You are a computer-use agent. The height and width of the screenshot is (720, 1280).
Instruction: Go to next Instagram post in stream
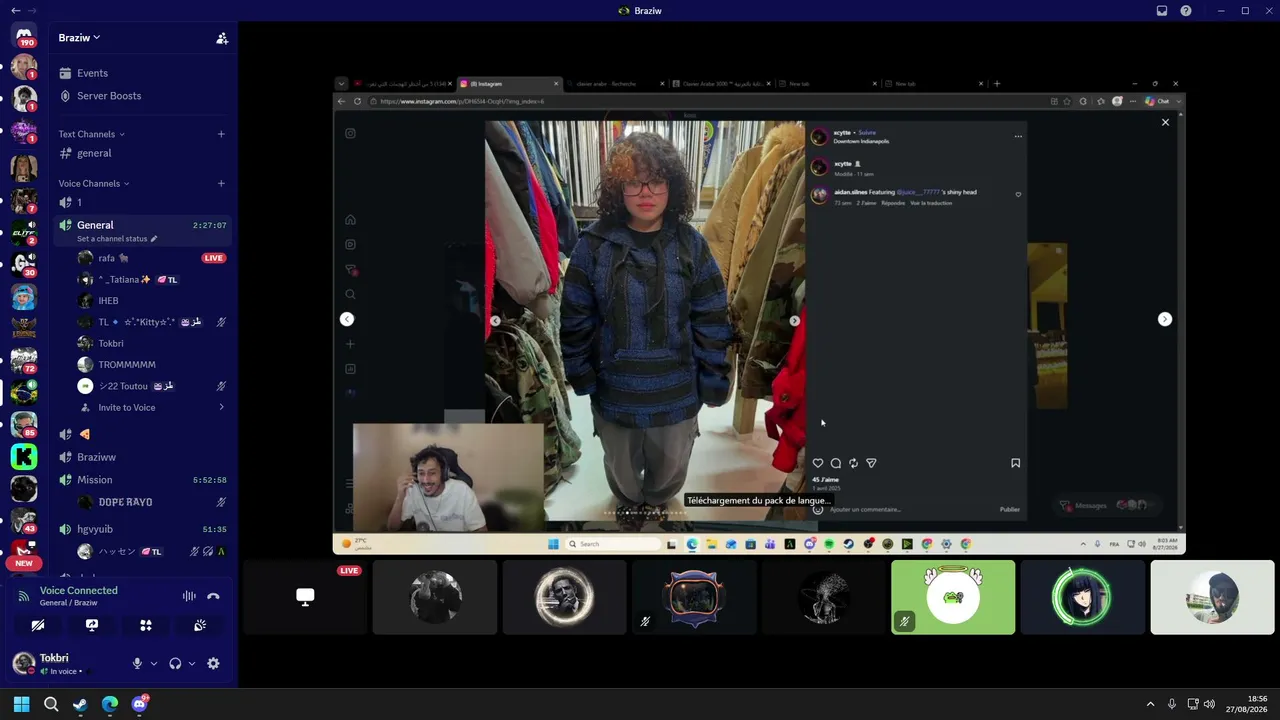(1165, 319)
